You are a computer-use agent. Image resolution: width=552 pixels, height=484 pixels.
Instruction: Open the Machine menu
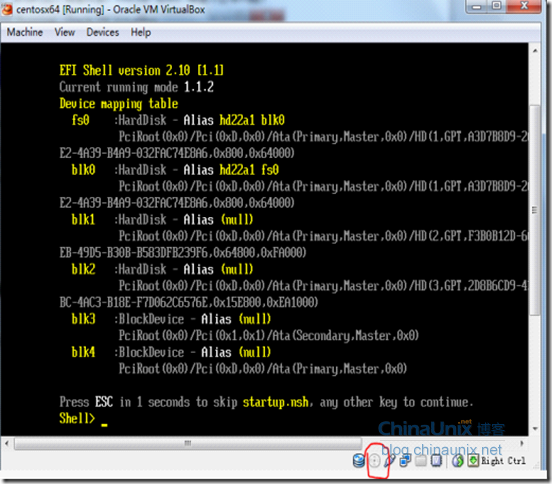point(25,32)
